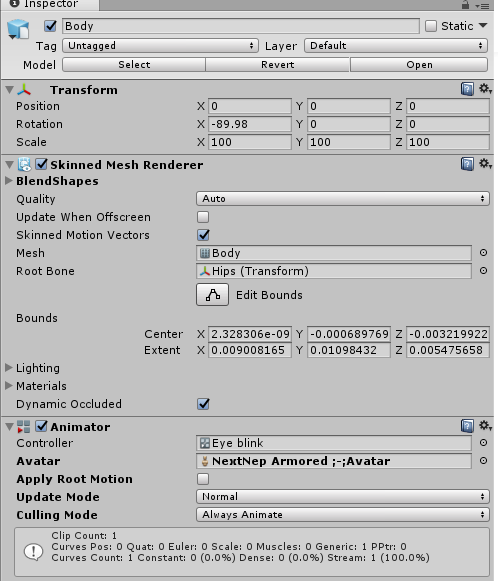Enable Update When Offscreen checkbox
This screenshot has height=581, width=498.
tap(203, 217)
